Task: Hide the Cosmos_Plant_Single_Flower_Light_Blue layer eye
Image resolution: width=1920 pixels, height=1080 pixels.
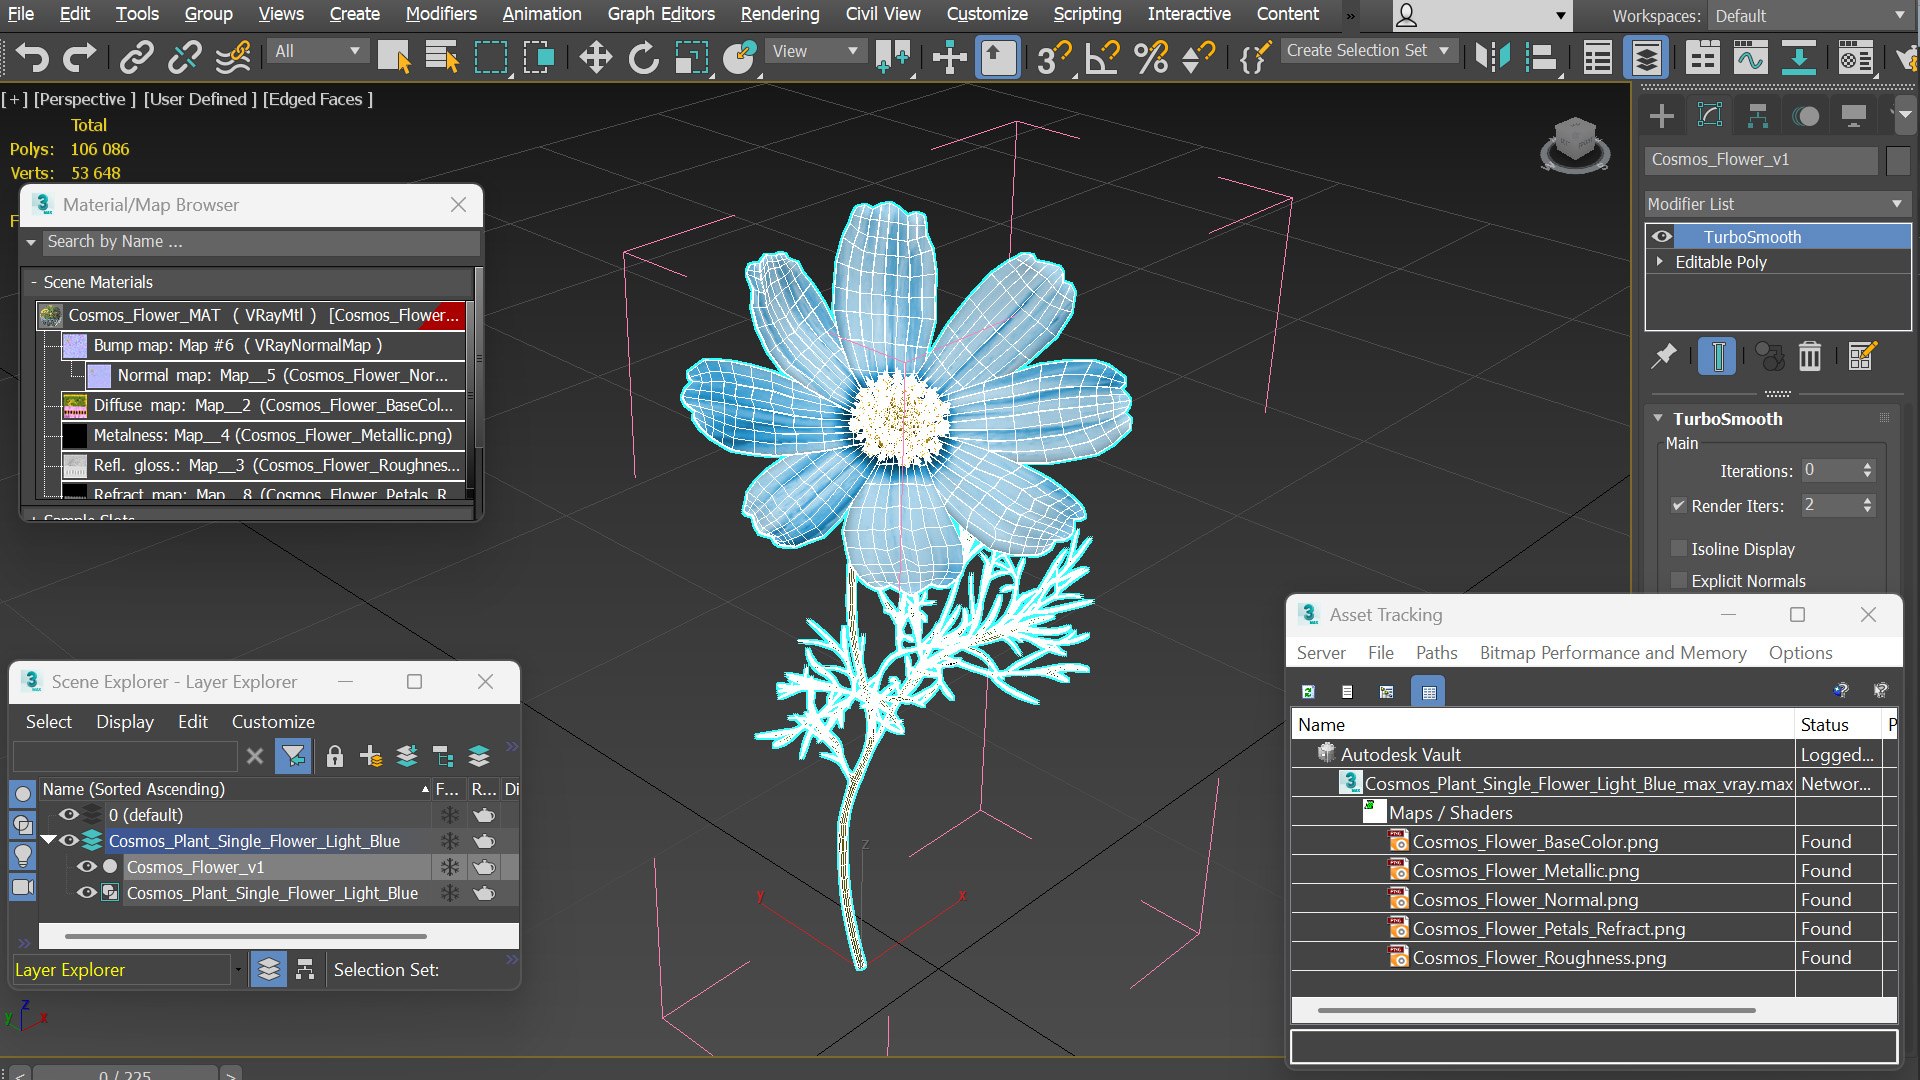Action: click(x=68, y=841)
